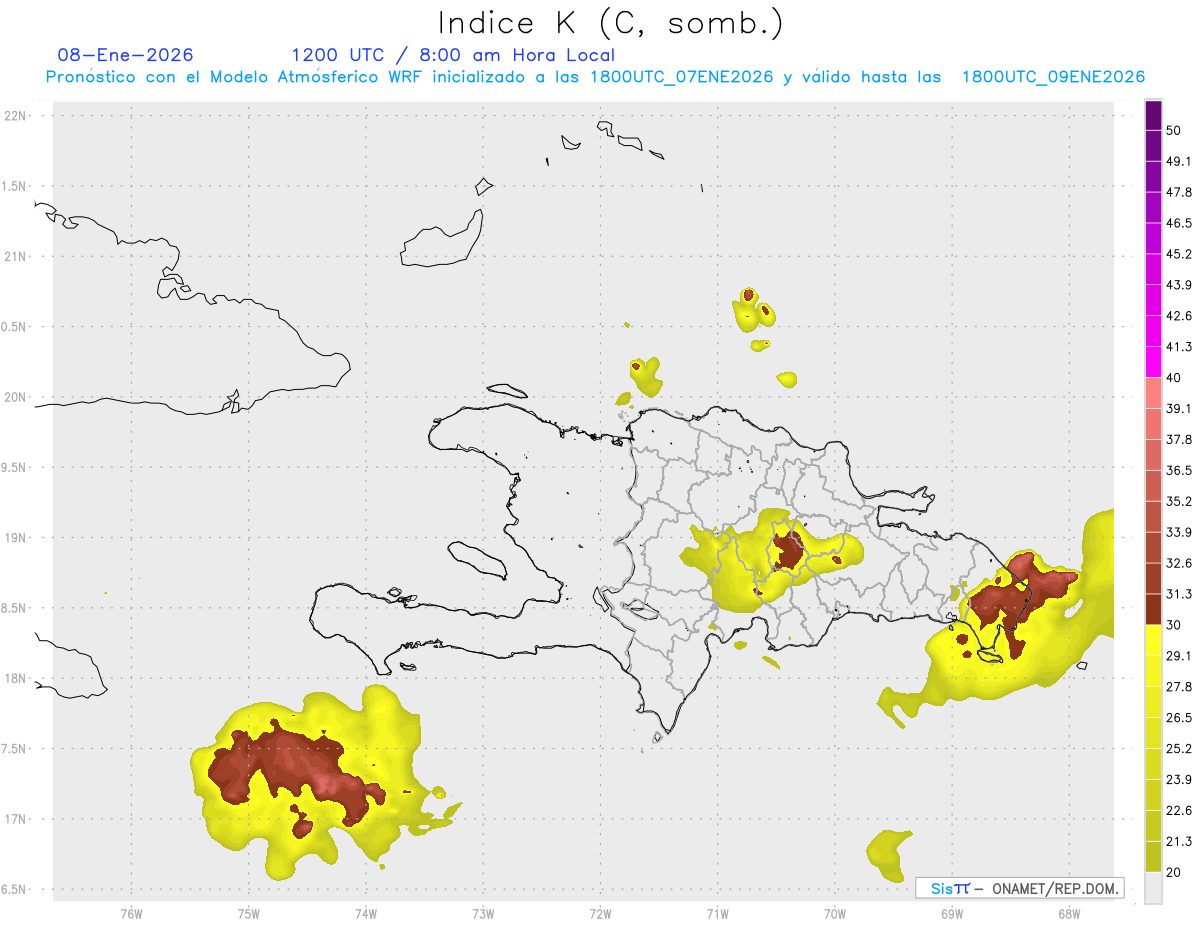Pick the legend swatch between 47.8 and 49.1
The width and height of the screenshot is (1200, 927).
[x=1153, y=177]
